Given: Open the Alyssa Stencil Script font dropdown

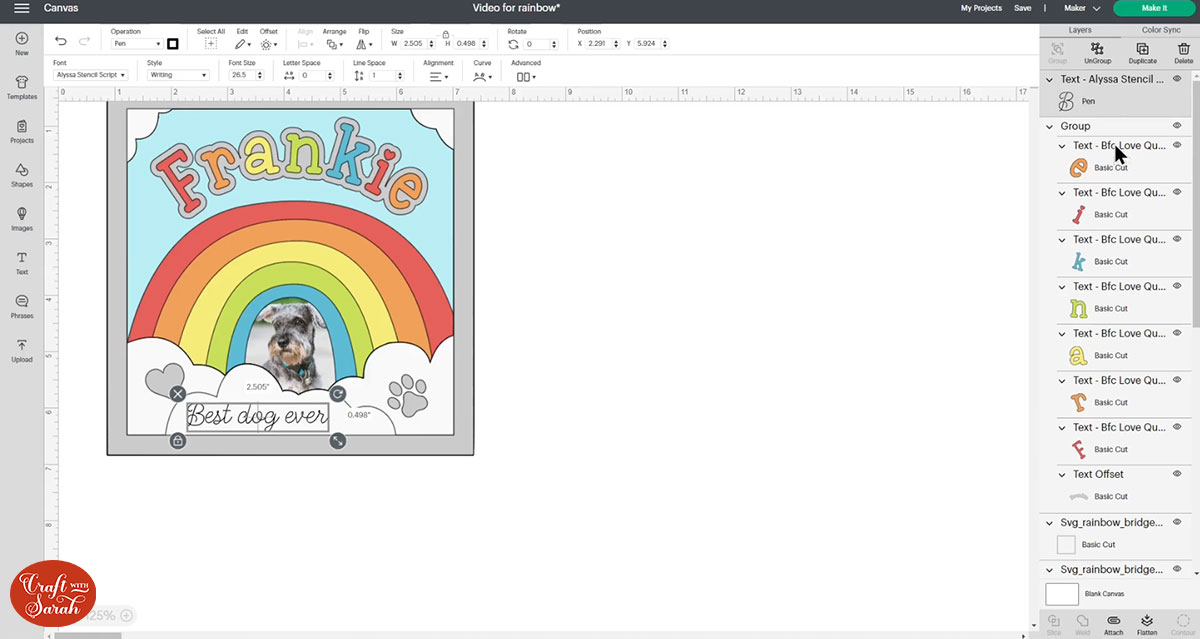Looking at the screenshot, I should click(90, 74).
